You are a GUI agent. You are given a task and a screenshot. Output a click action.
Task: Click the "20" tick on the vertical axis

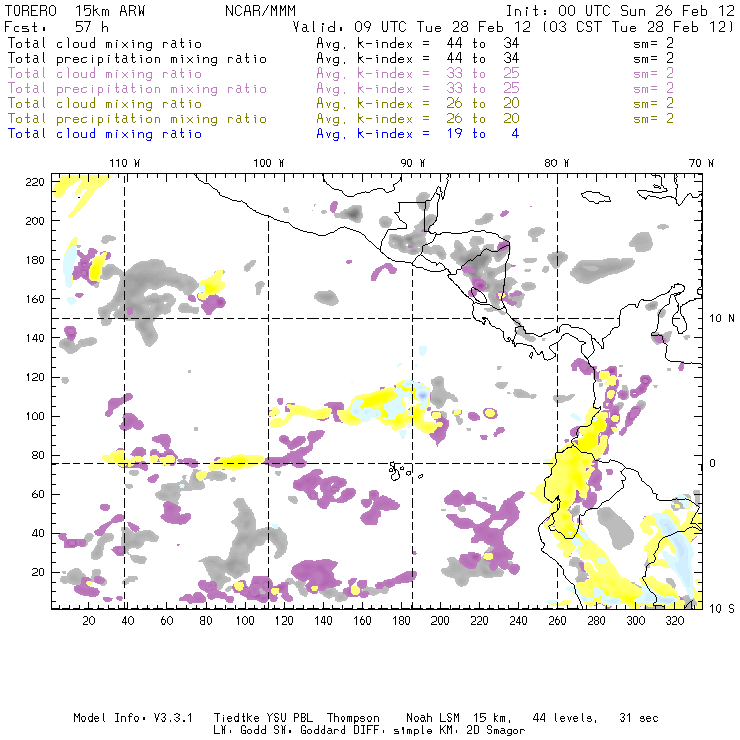click(38, 572)
